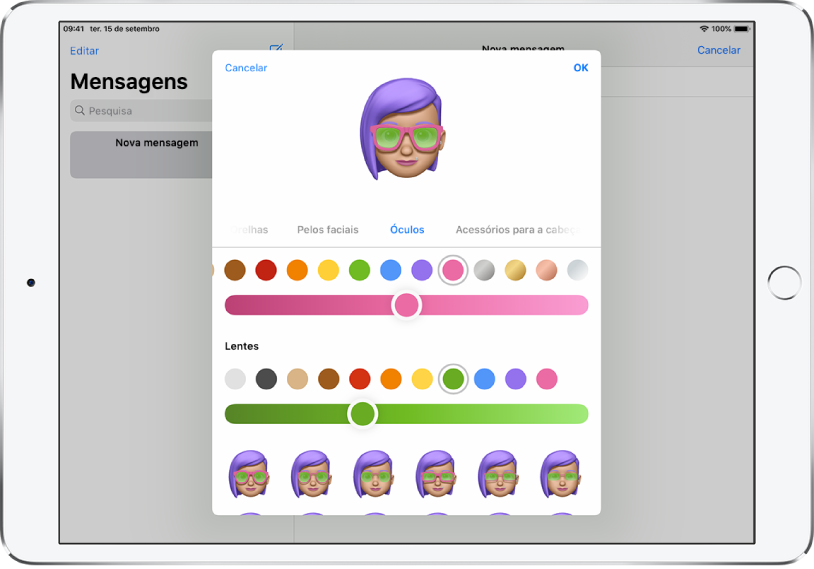
Task: Select the Nova mensagem conversation row
Action: [x=141, y=154]
